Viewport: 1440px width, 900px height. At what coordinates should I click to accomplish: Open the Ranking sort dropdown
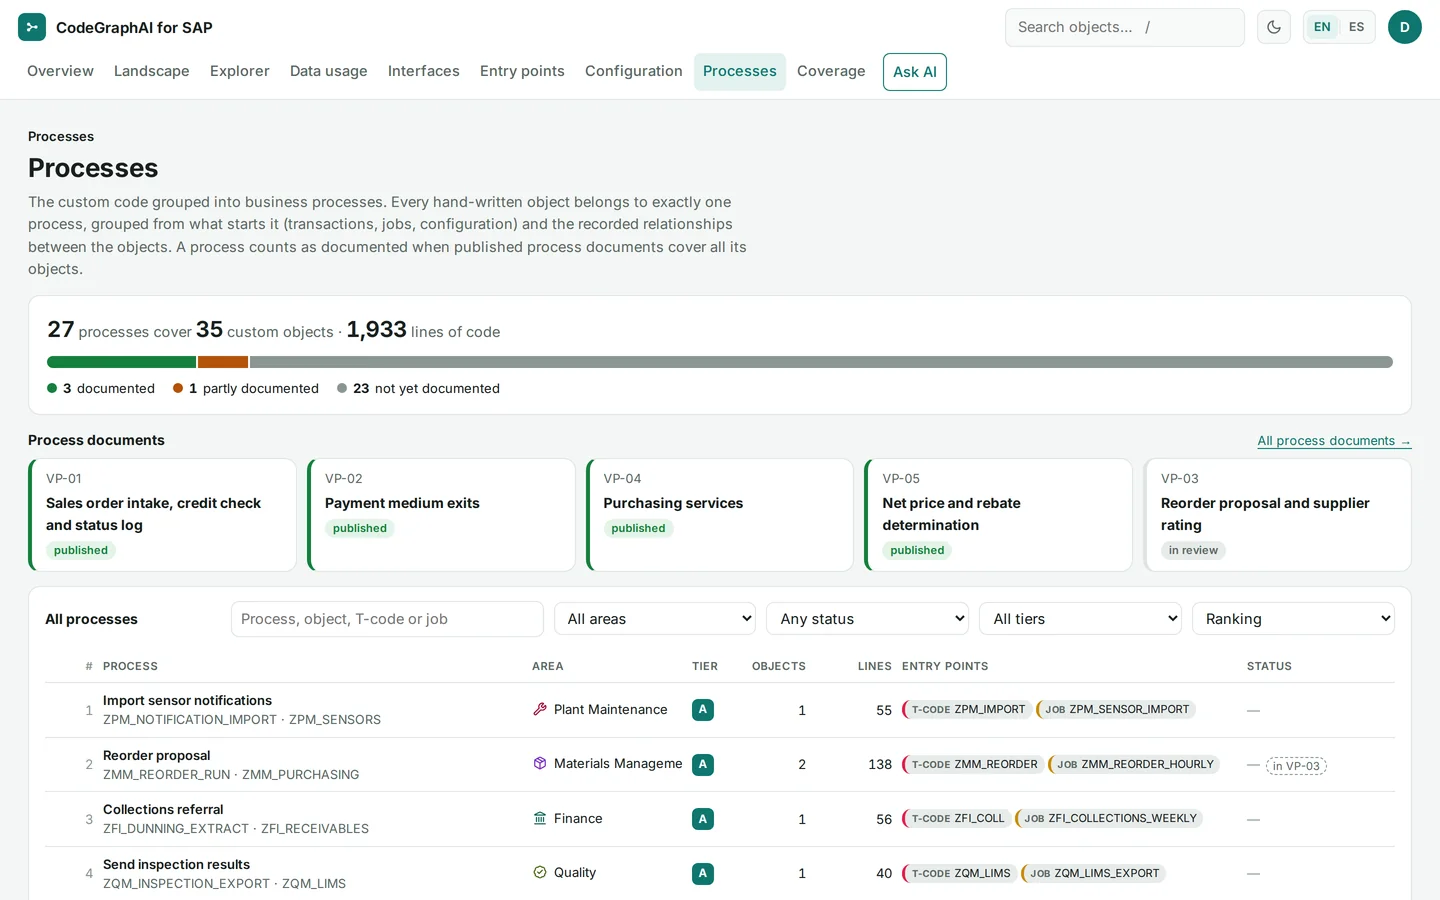pos(1294,619)
